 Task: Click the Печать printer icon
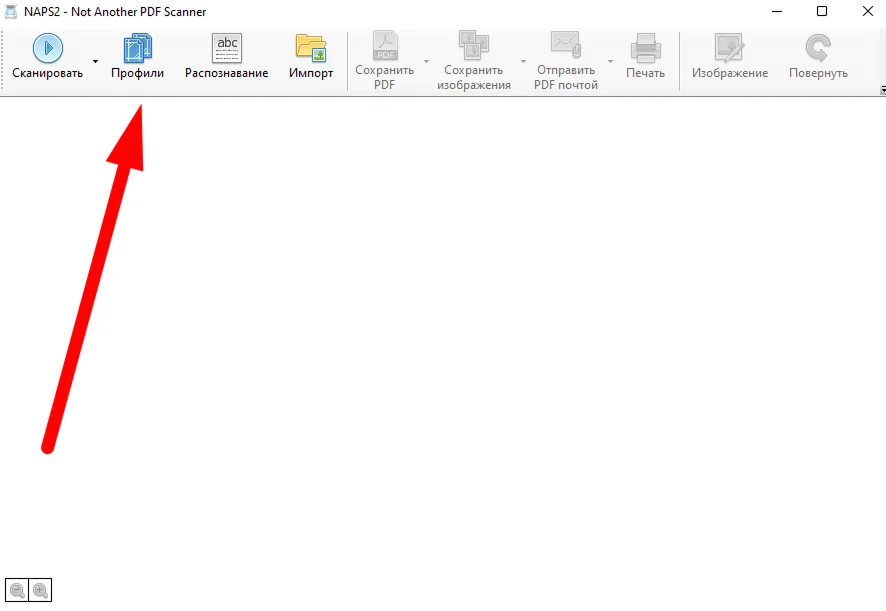pyautogui.click(x=645, y=48)
